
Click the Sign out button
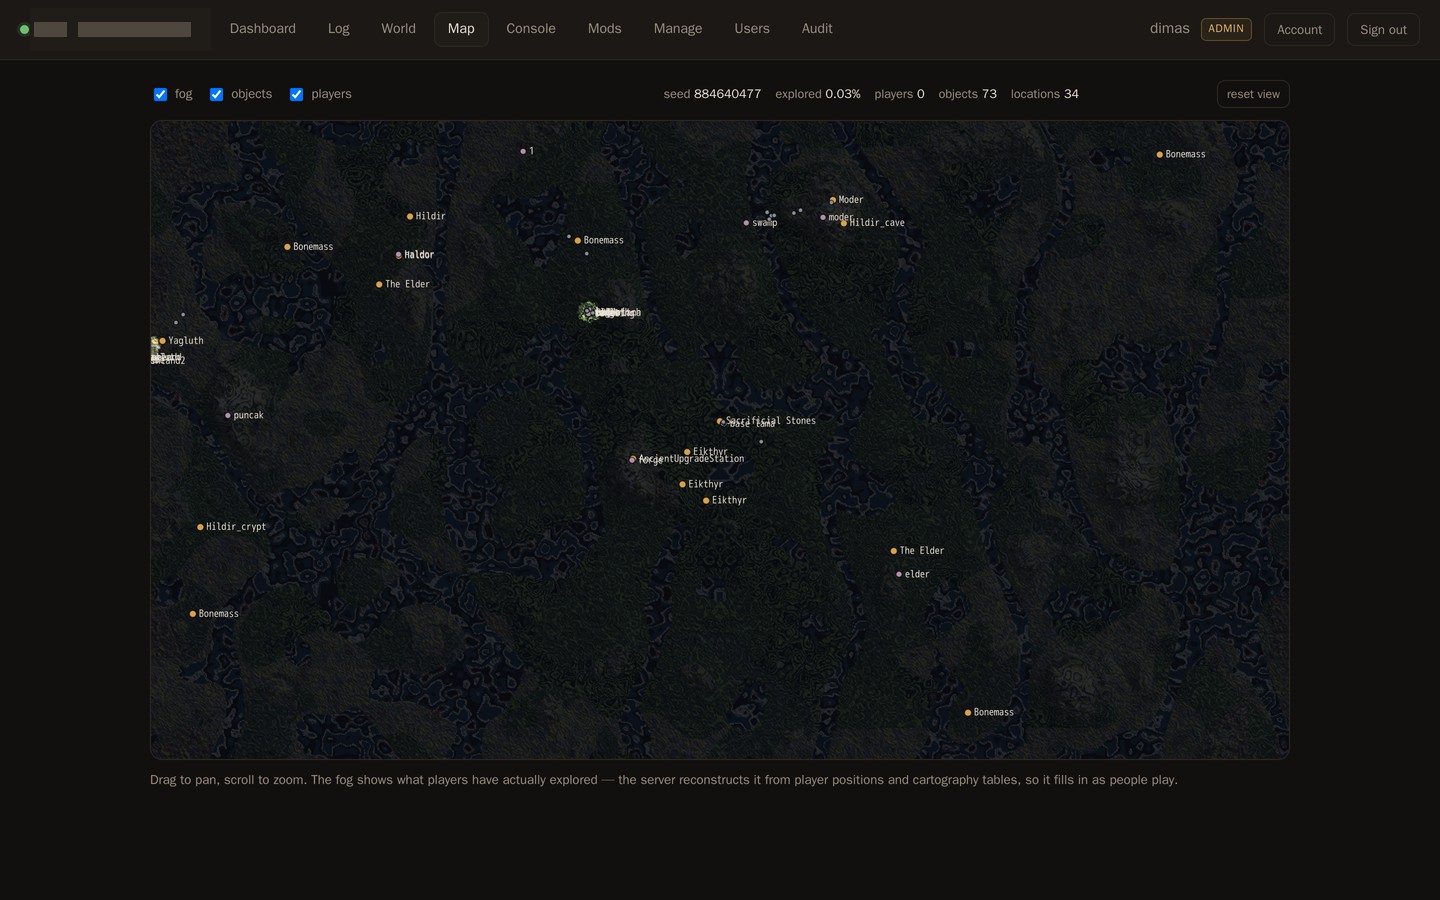[1383, 29]
